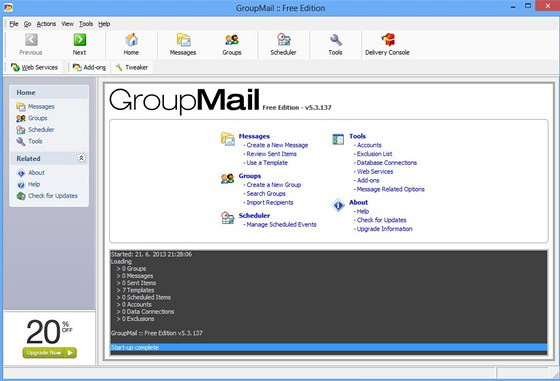Open the Help menu in menu bar
The width and height of the screenshot is (560, 381).
click(x=104, y=24)
